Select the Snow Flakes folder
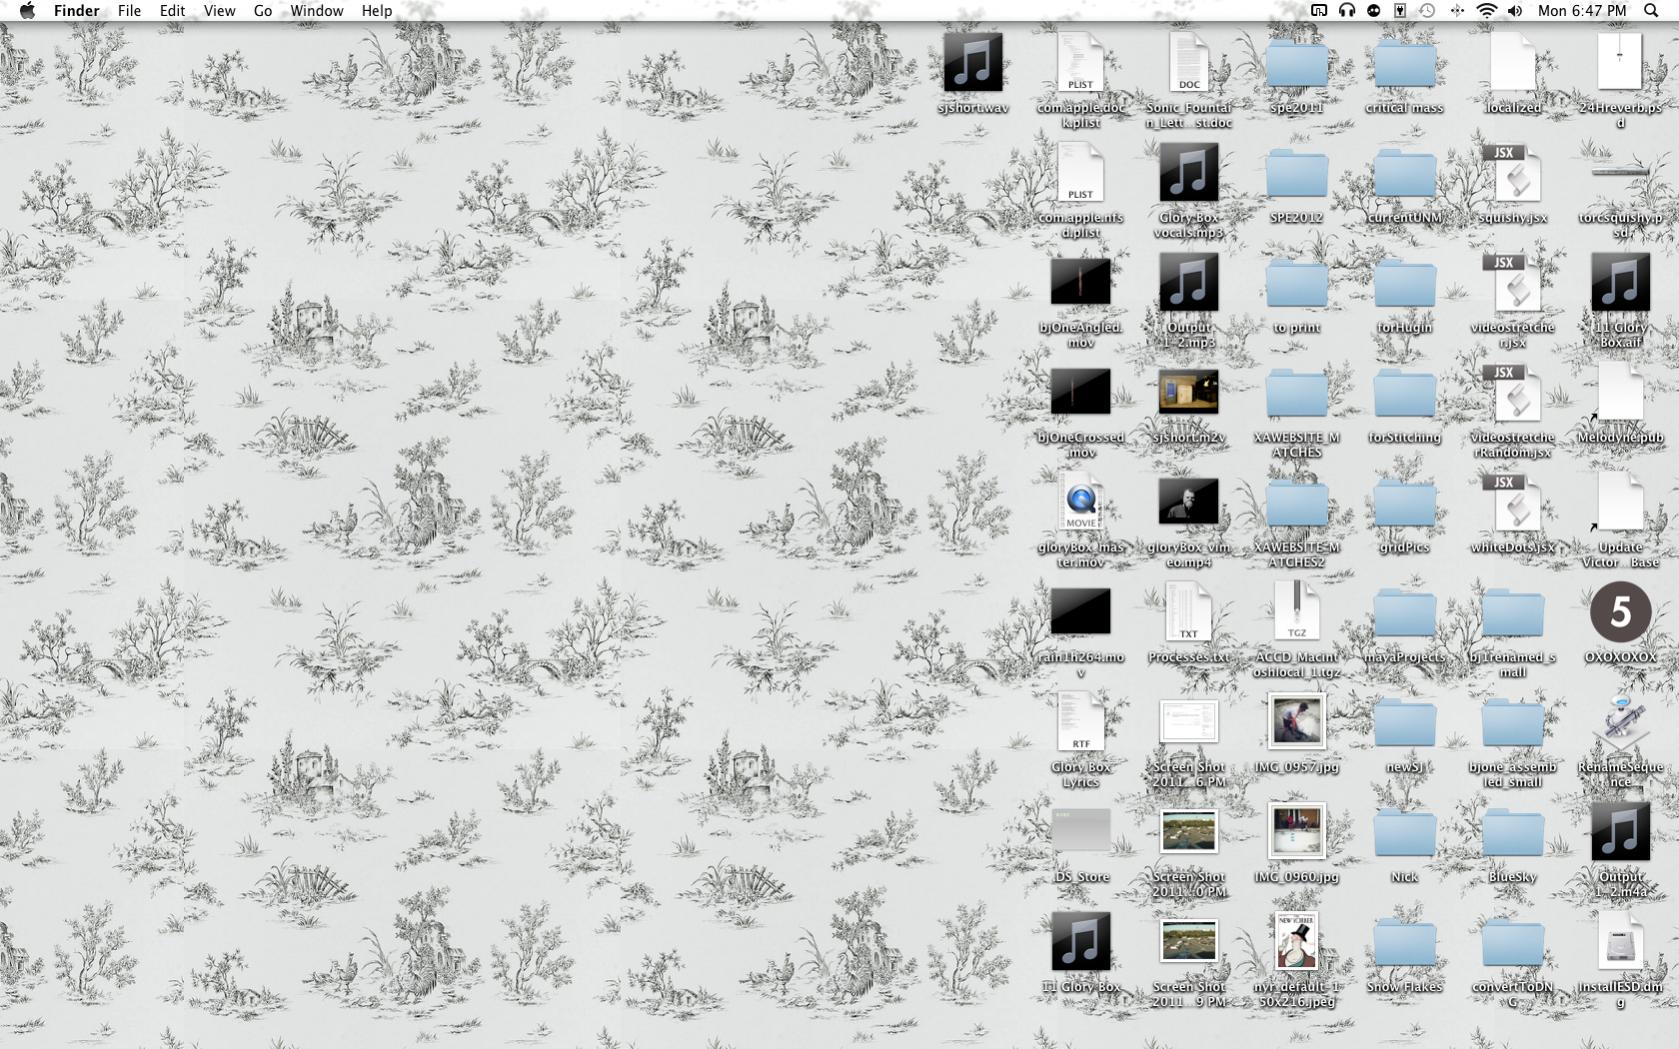1679x1049 pixels. click(1405, 945)
